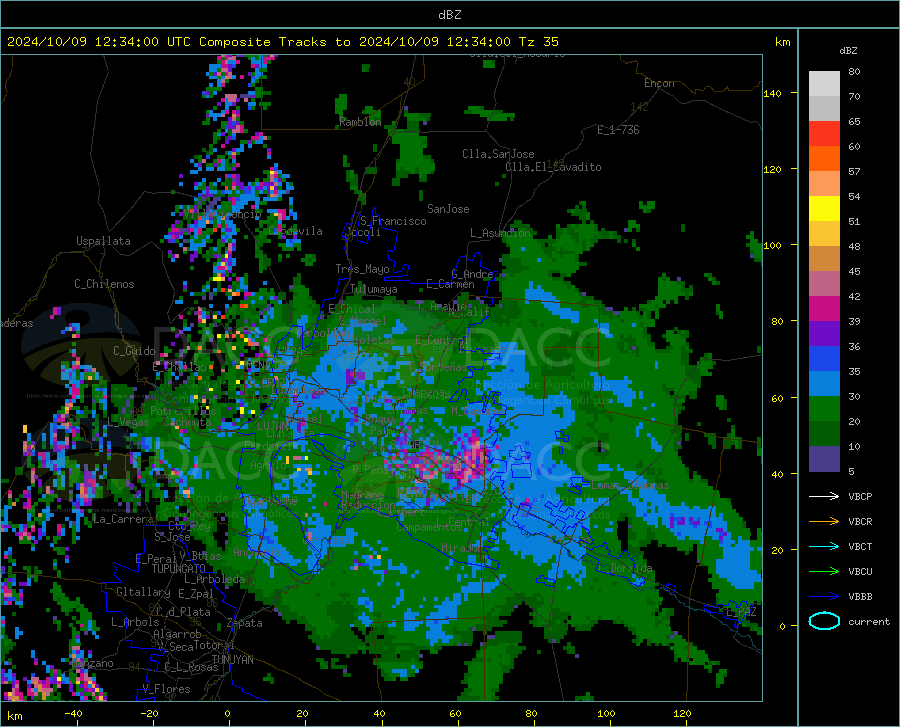Click the blue VBBB arrow icon
This screenshot has width=900, height=727.
pos(824,596)
